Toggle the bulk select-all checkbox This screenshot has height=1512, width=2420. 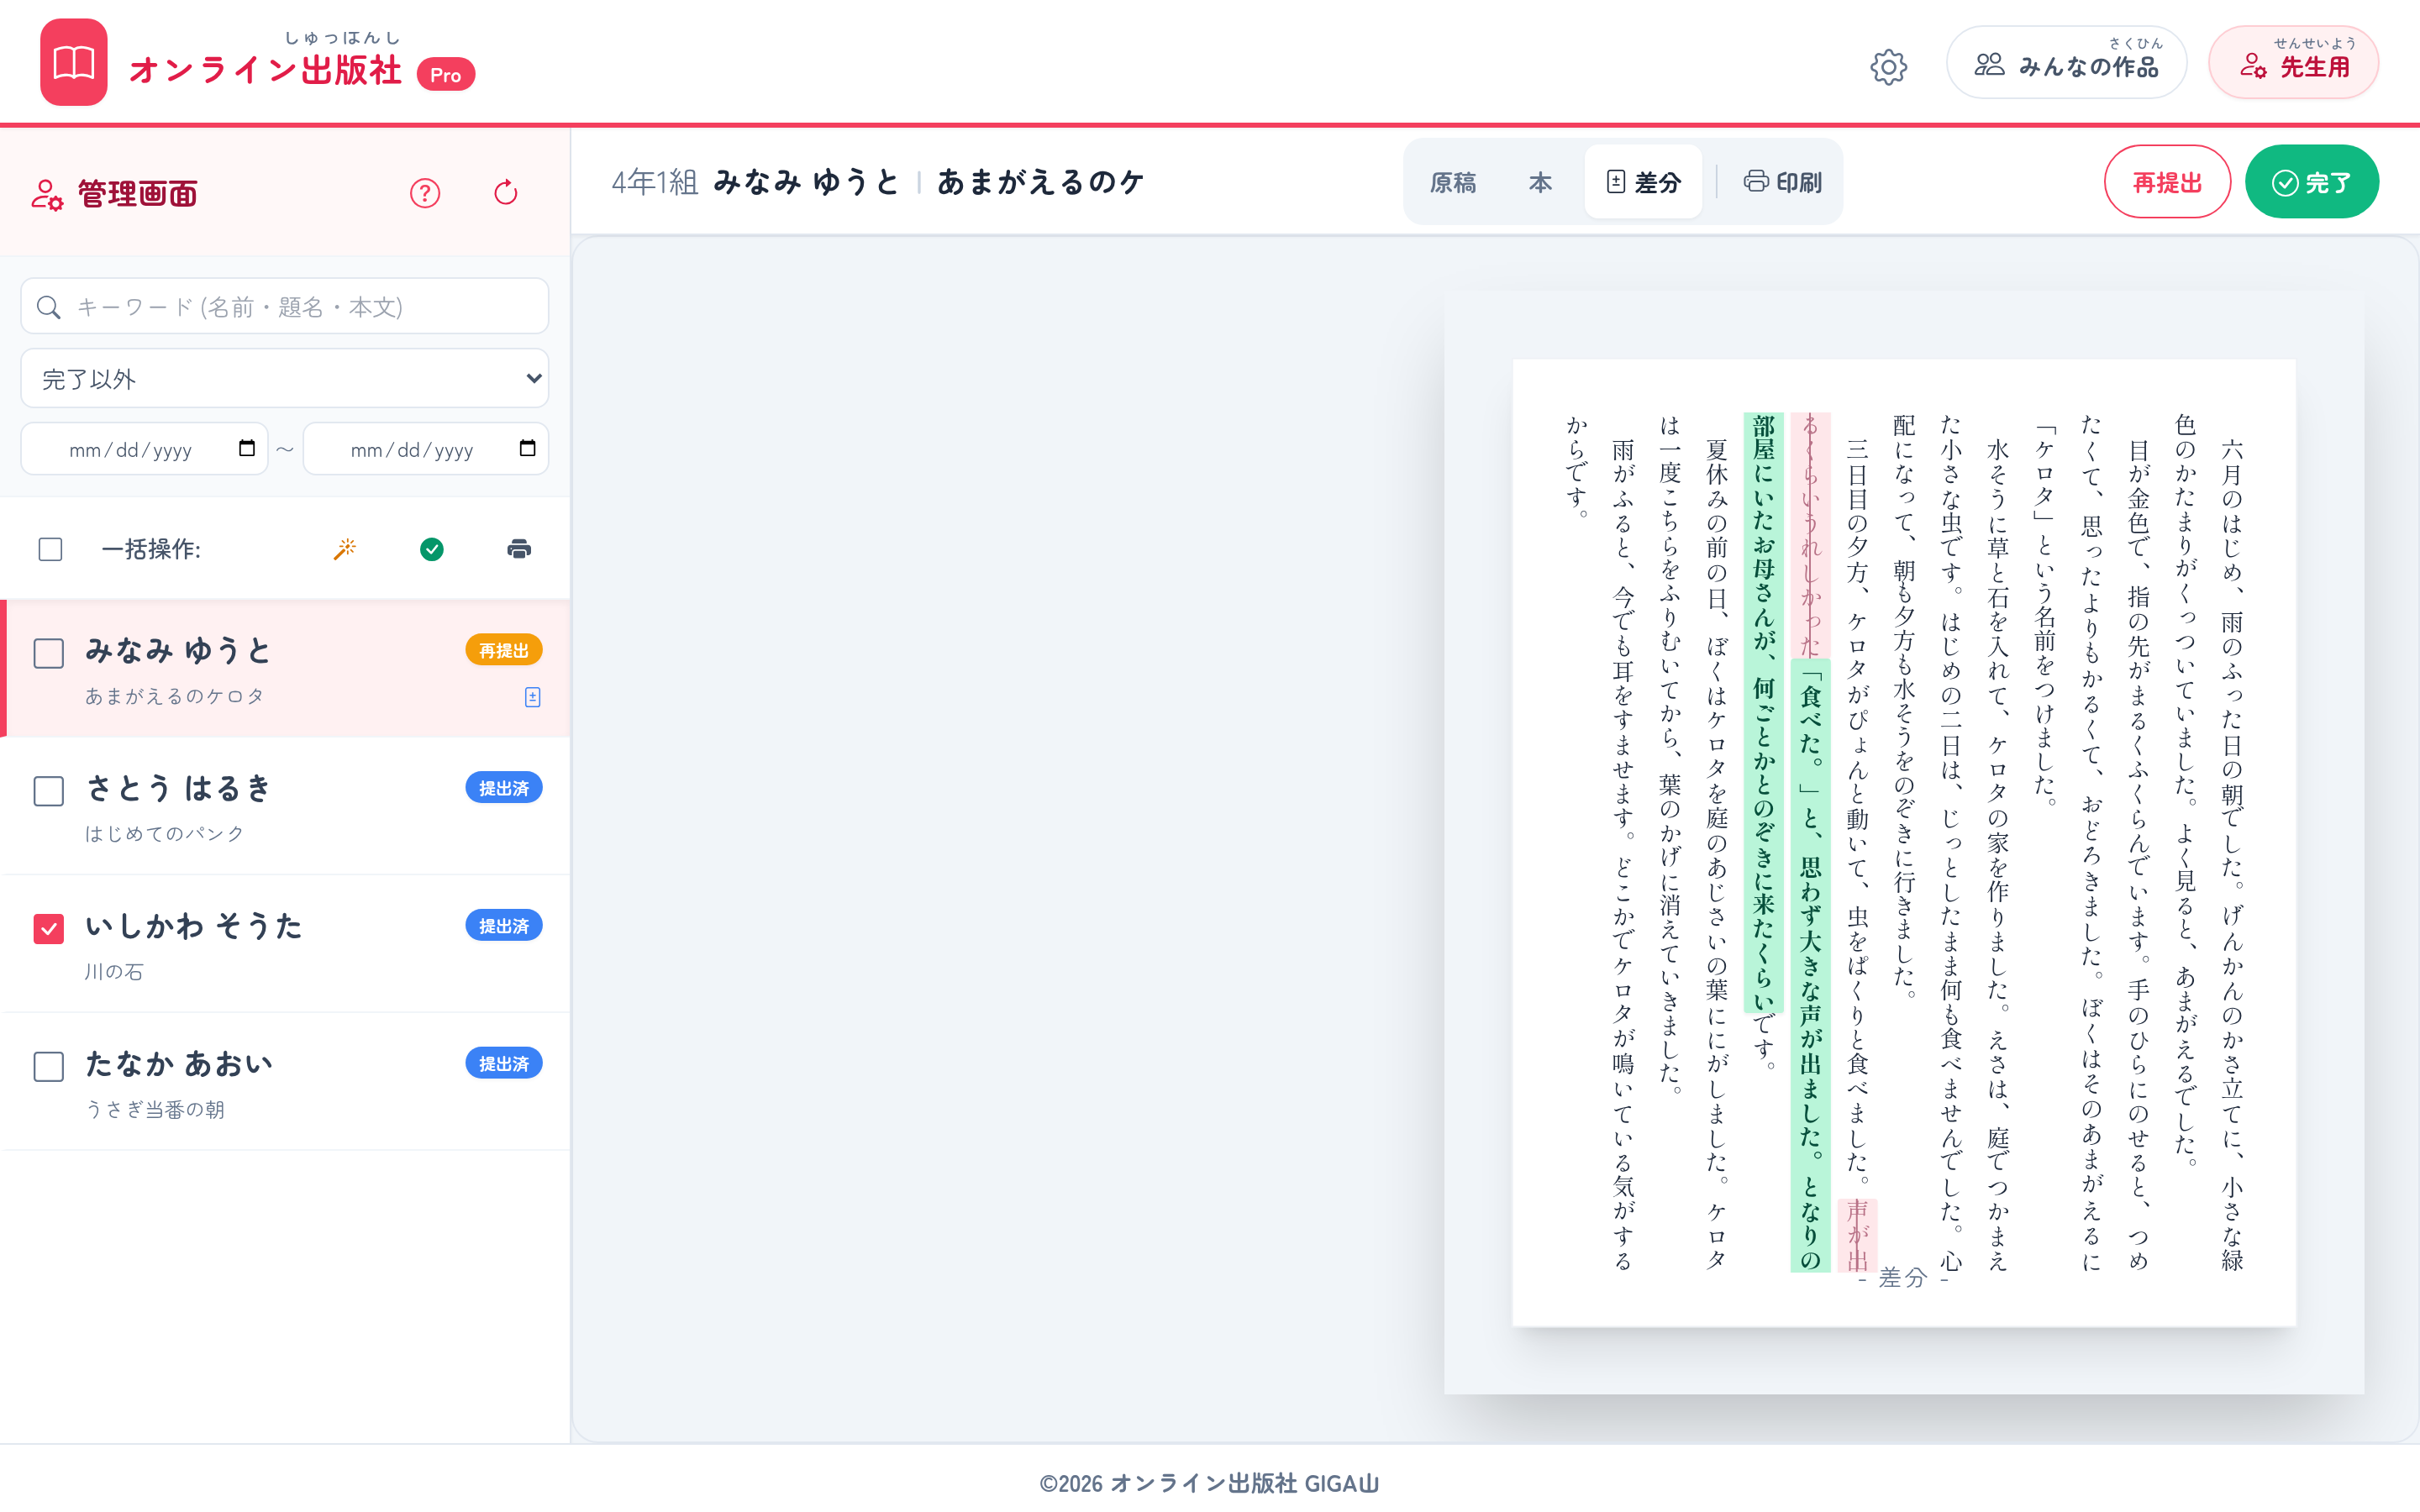pyautogui.click(x=50, y=549)
